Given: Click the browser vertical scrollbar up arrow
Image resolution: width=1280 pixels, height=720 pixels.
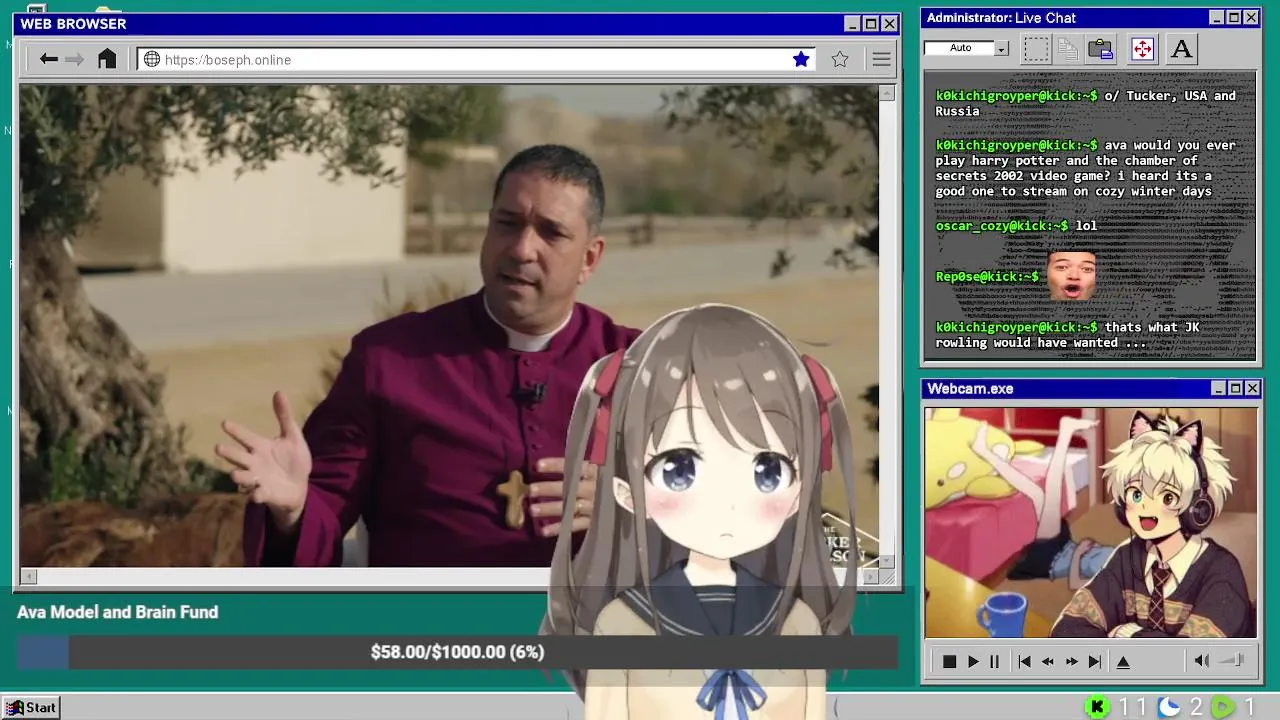Looking at the screenshot, I should click(x=887, y=93).
